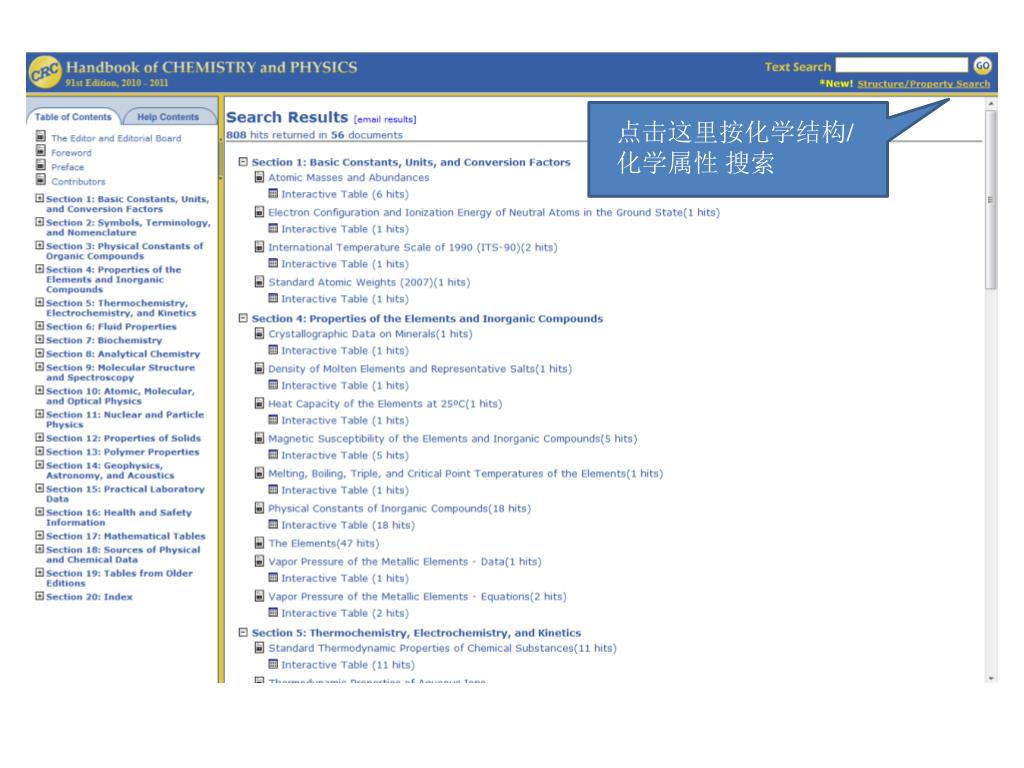Expand Section 3: Physical Constants of Organic Compounds
The image size is (1024, 768).
coord(40,246)
